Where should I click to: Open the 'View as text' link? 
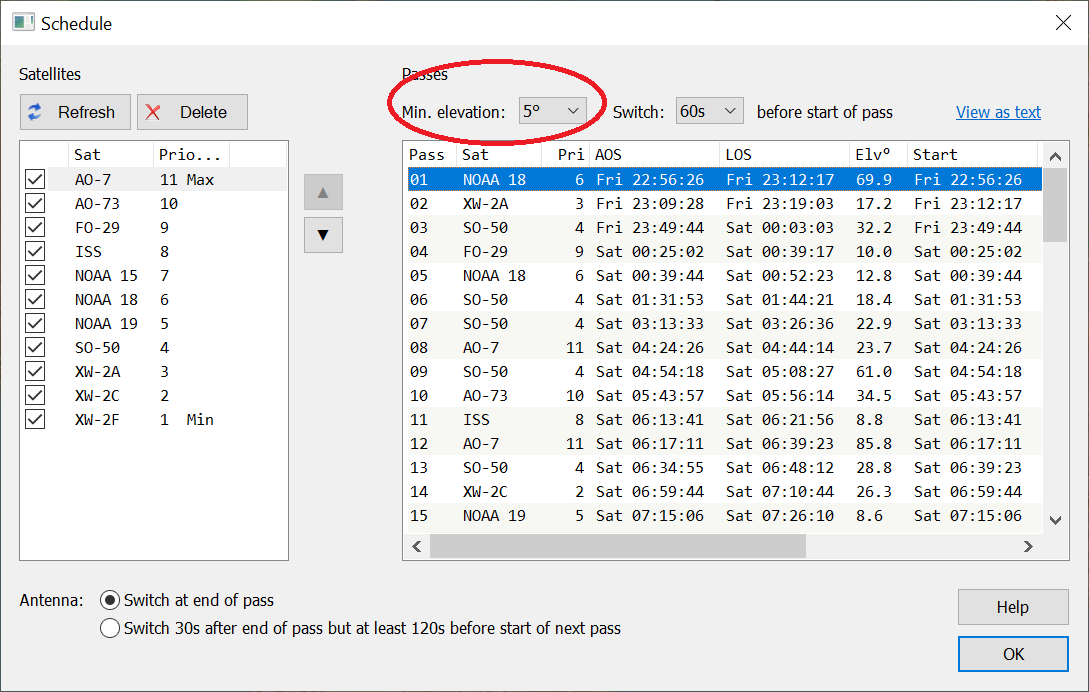(x=998, y=112)
